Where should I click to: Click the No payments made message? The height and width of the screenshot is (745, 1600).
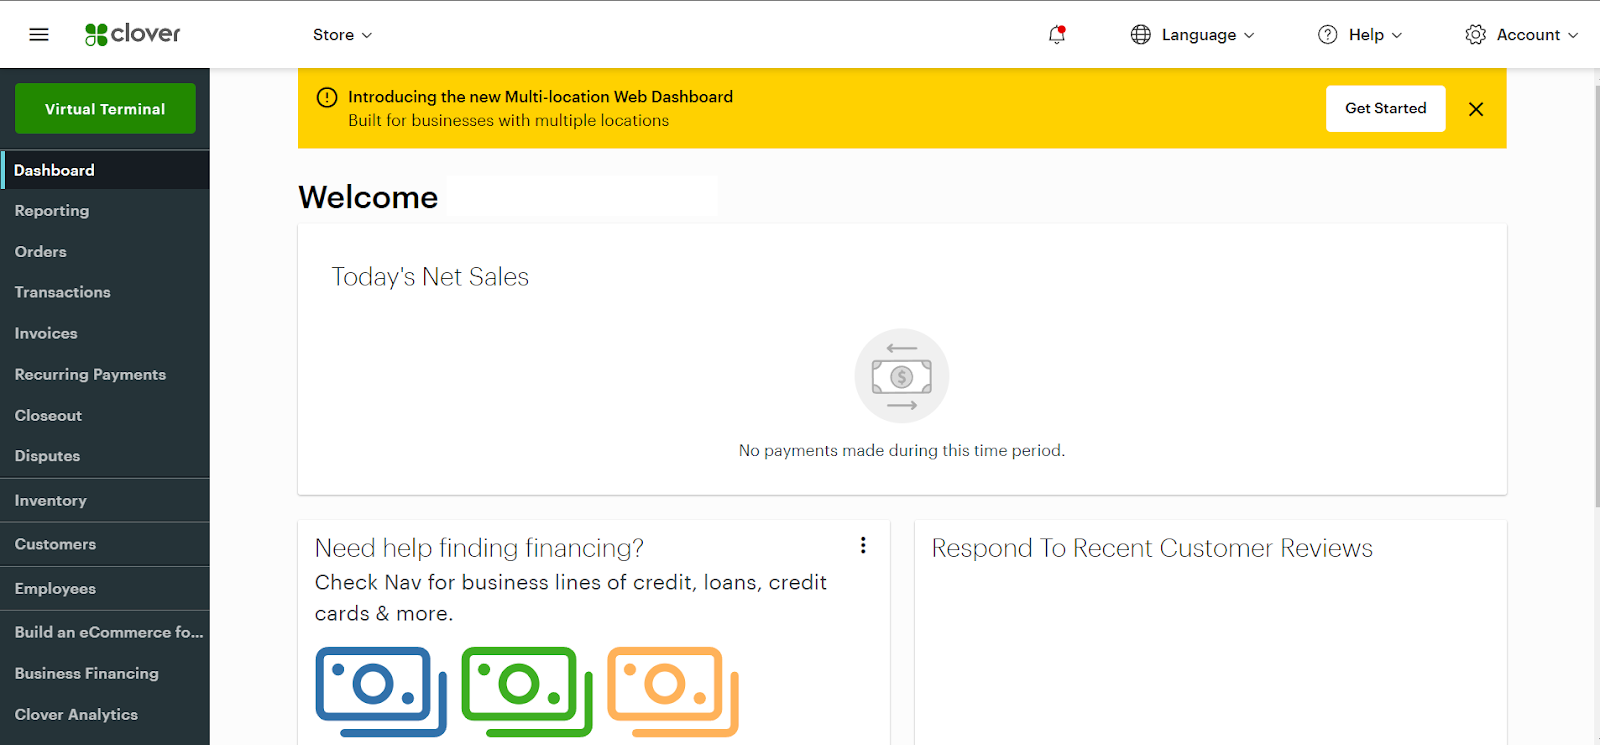[x=902, y=451]
